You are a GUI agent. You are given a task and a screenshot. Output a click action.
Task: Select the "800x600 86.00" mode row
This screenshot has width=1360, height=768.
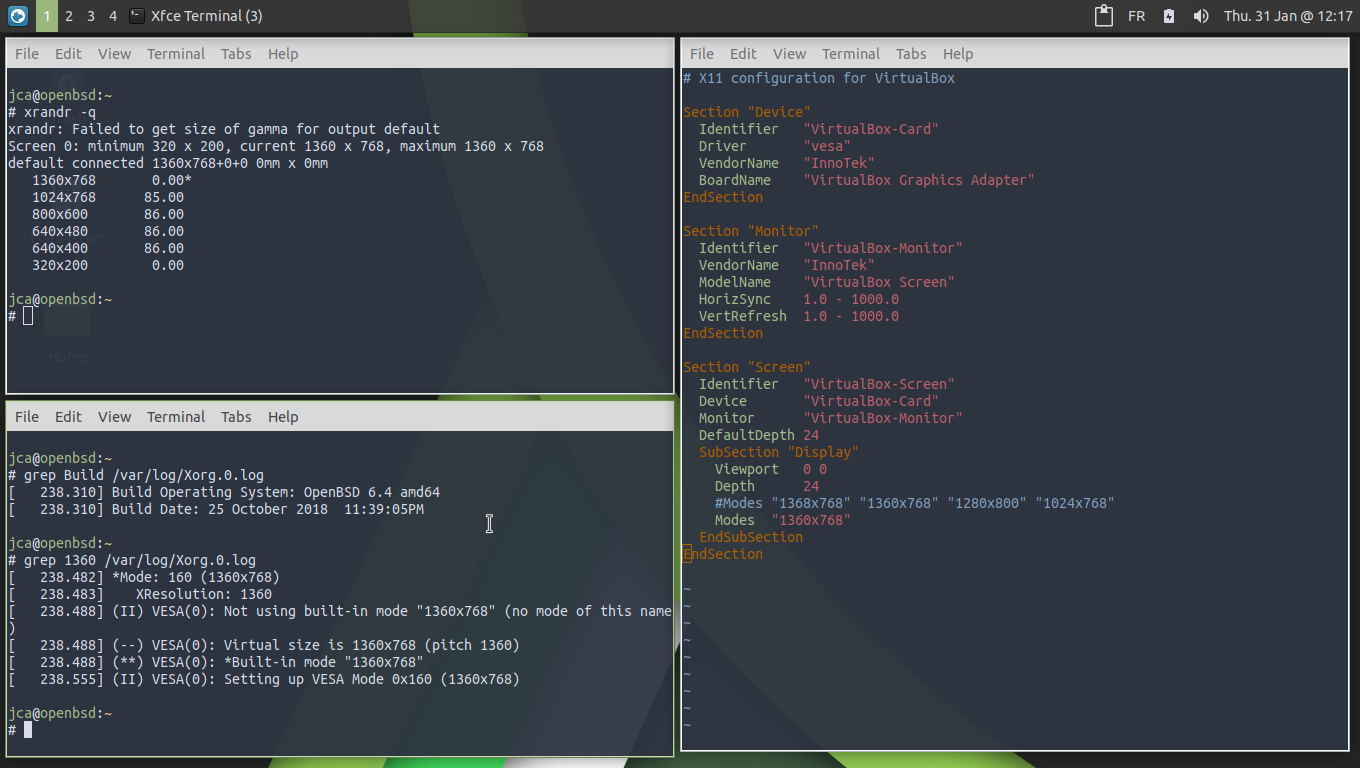coord(108,214)
